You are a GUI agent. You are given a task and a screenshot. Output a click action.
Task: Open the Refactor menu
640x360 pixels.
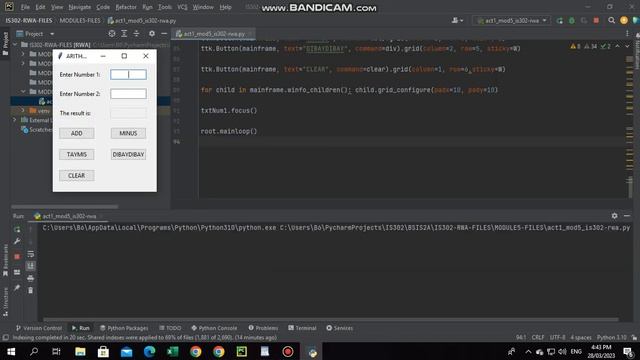[x=126, y=7]
